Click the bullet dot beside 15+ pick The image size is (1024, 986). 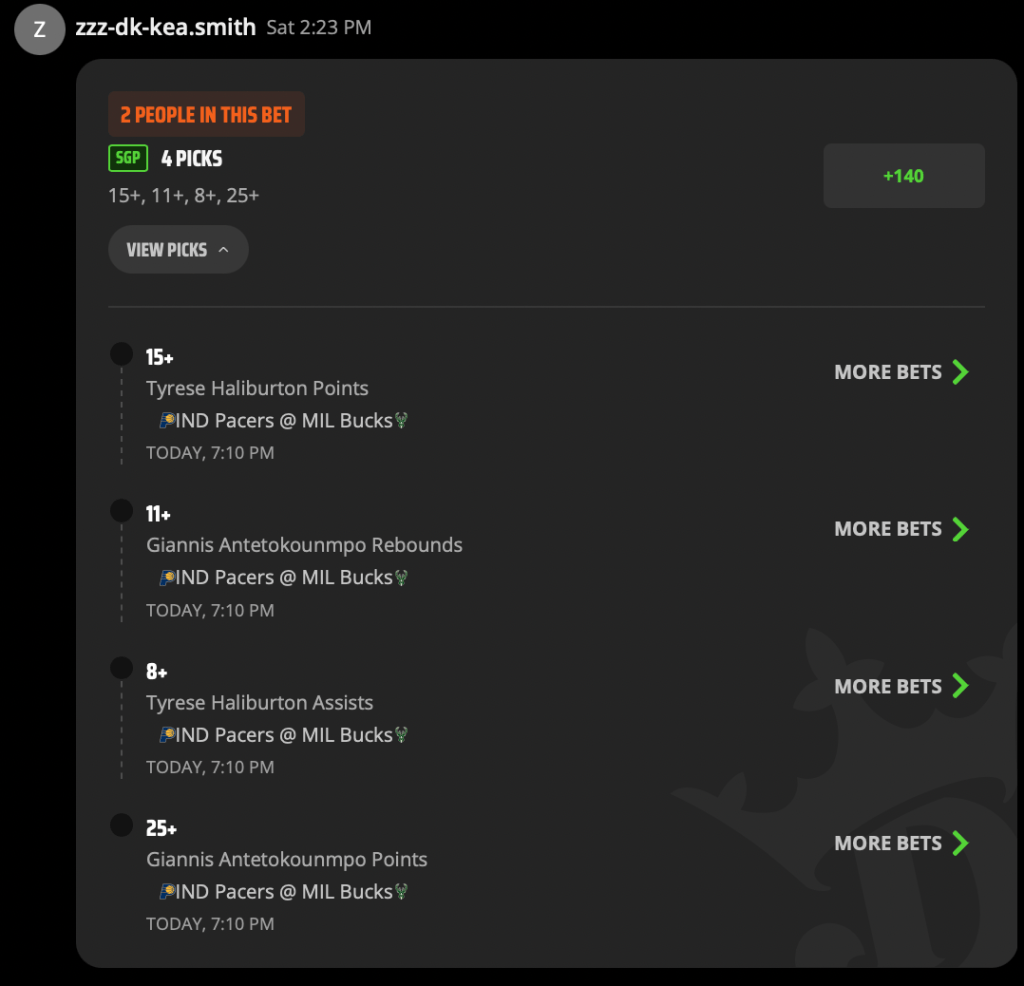(x=121, y=354)
